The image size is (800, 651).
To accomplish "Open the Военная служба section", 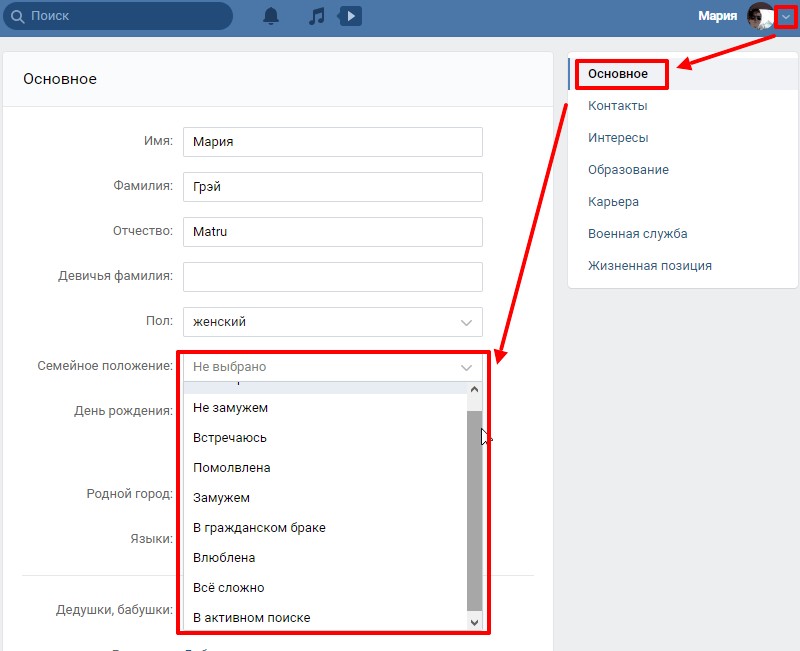I will point(637,234).
